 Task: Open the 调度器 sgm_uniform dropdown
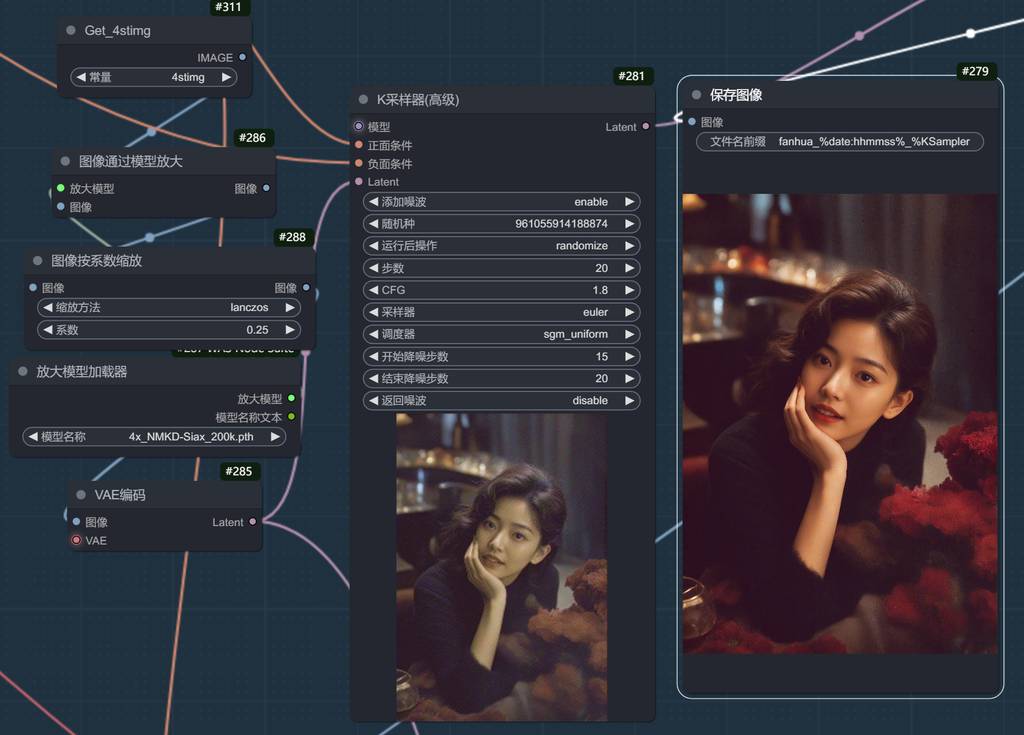click(502, 334)
